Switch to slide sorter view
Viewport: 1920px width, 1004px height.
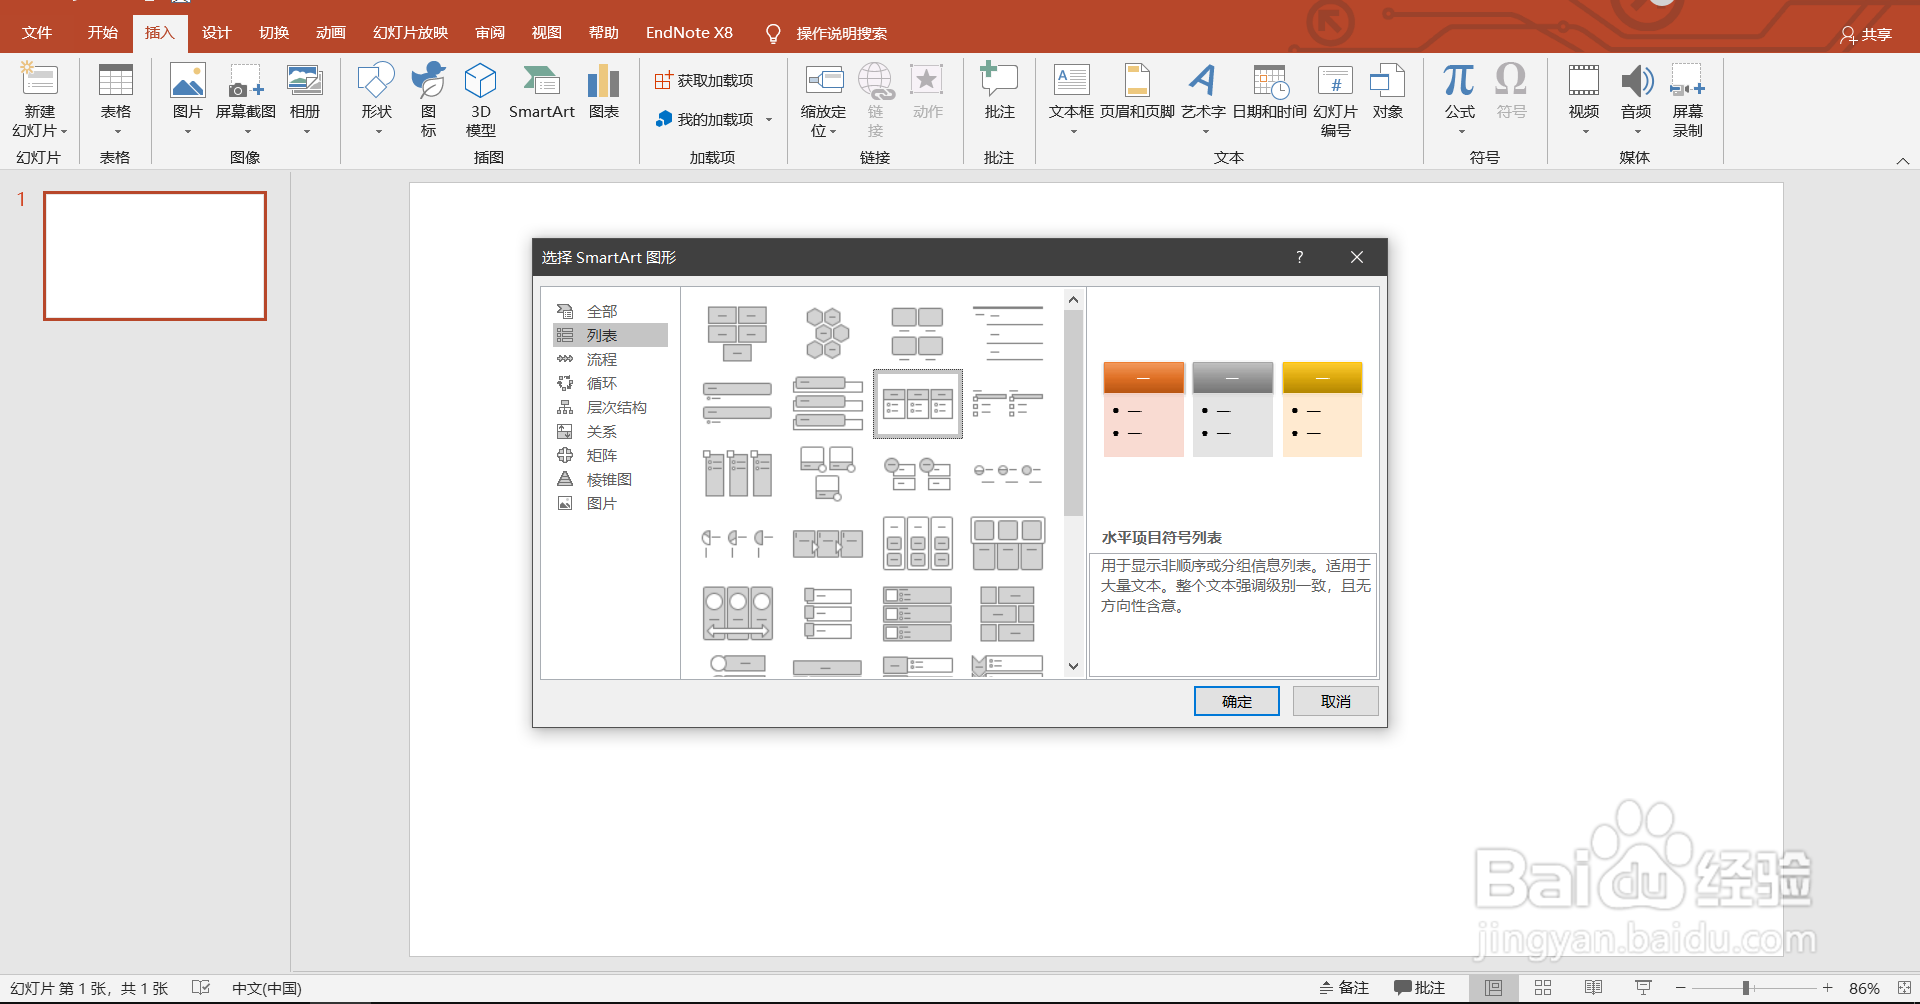(1543, 988)
